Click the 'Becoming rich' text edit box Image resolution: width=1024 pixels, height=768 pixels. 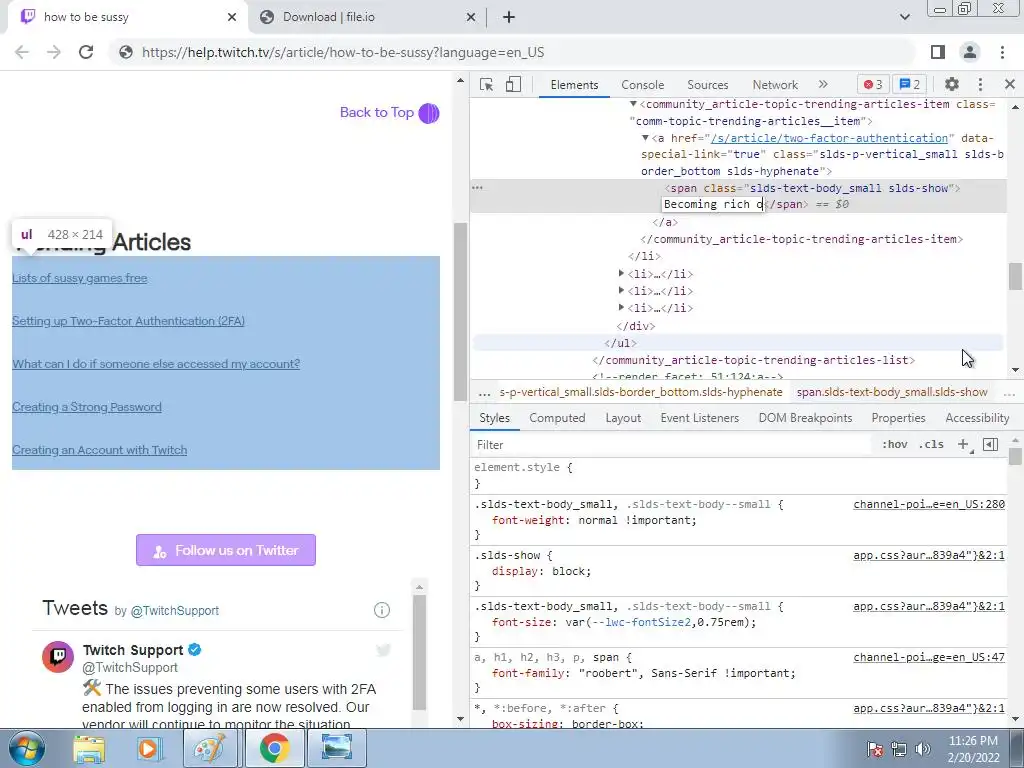click(x=713, y=204)
